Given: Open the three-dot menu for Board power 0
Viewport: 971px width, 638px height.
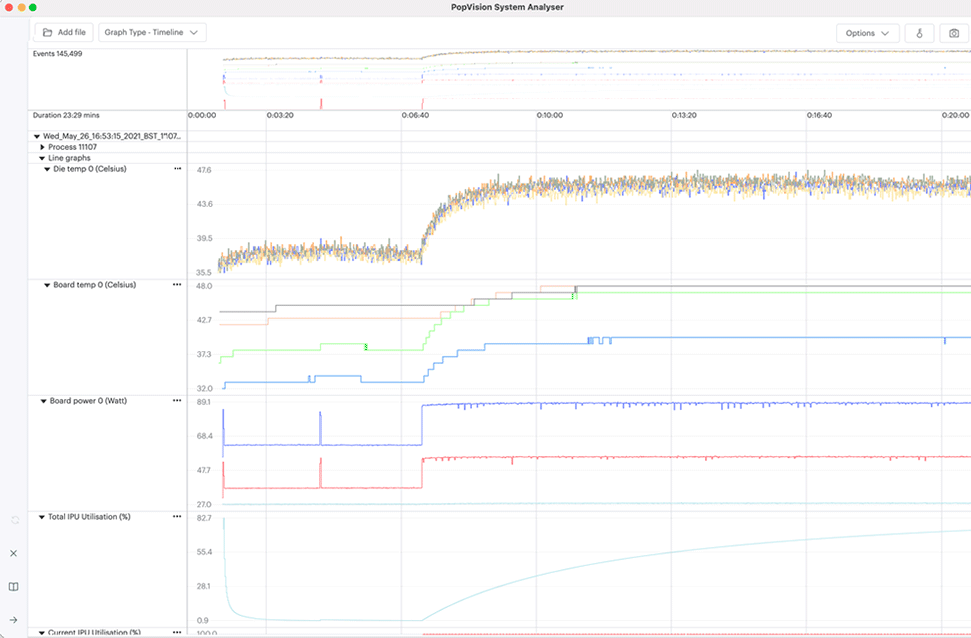Looking at the screenshot, I should tap(177, 401).
